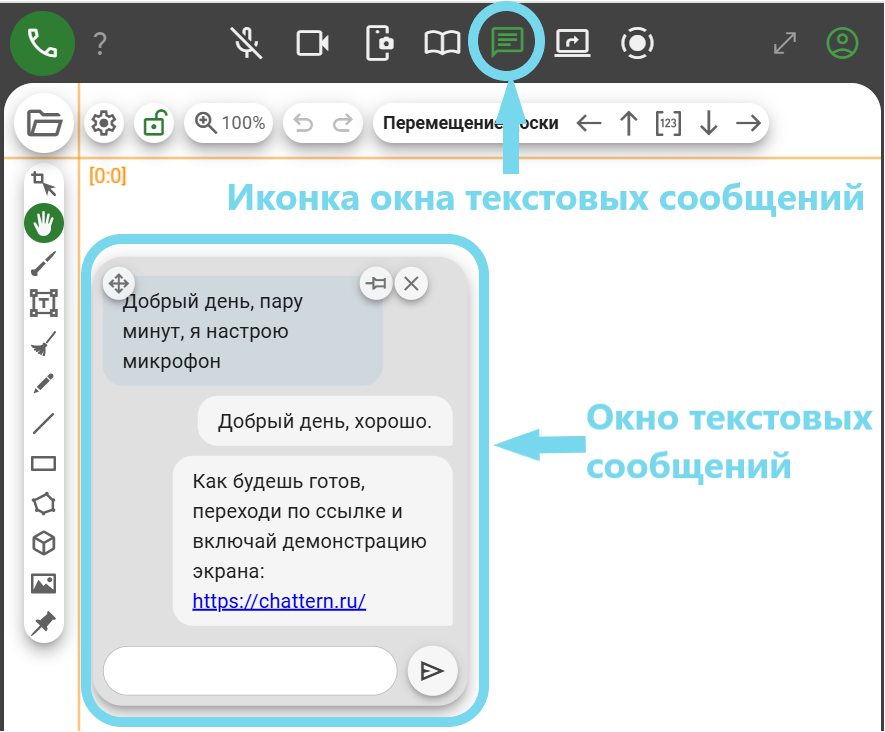The width and height of the screenshot is (885, 732).
Task: Select the rectangle shape tool
Action: (x=44, y=463)
